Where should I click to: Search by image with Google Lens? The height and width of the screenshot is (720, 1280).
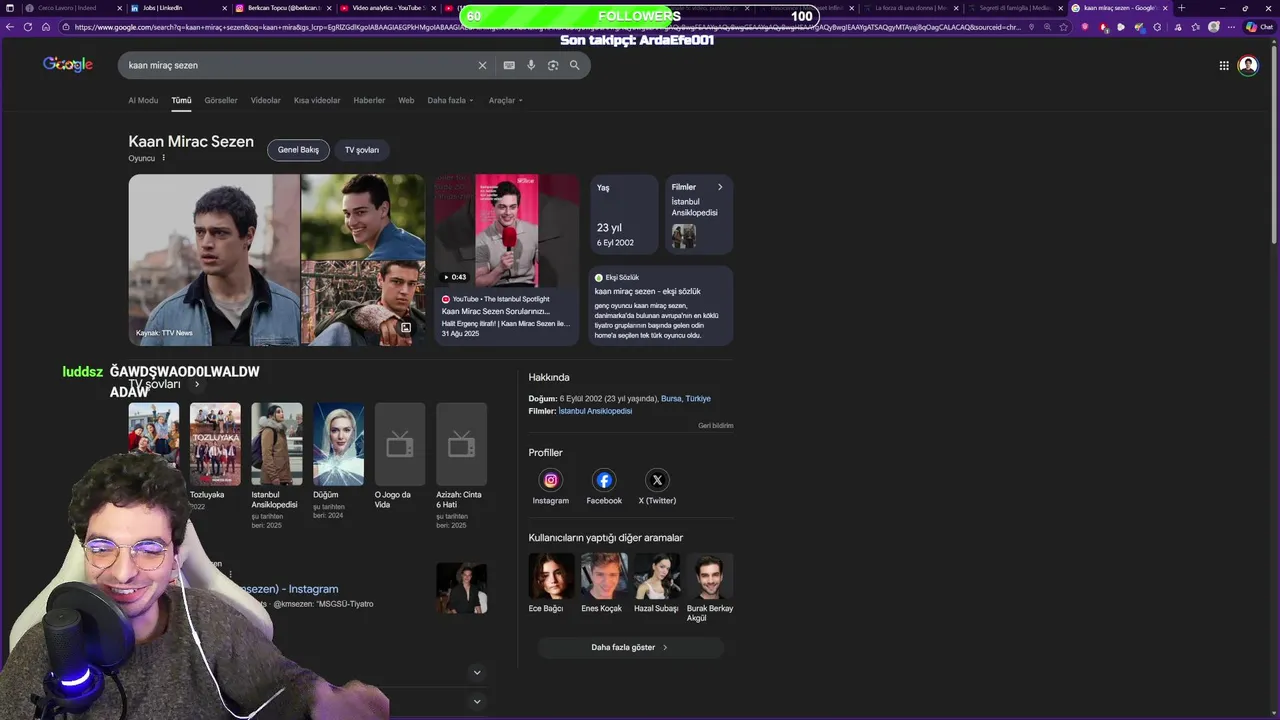tap(553, 65)
